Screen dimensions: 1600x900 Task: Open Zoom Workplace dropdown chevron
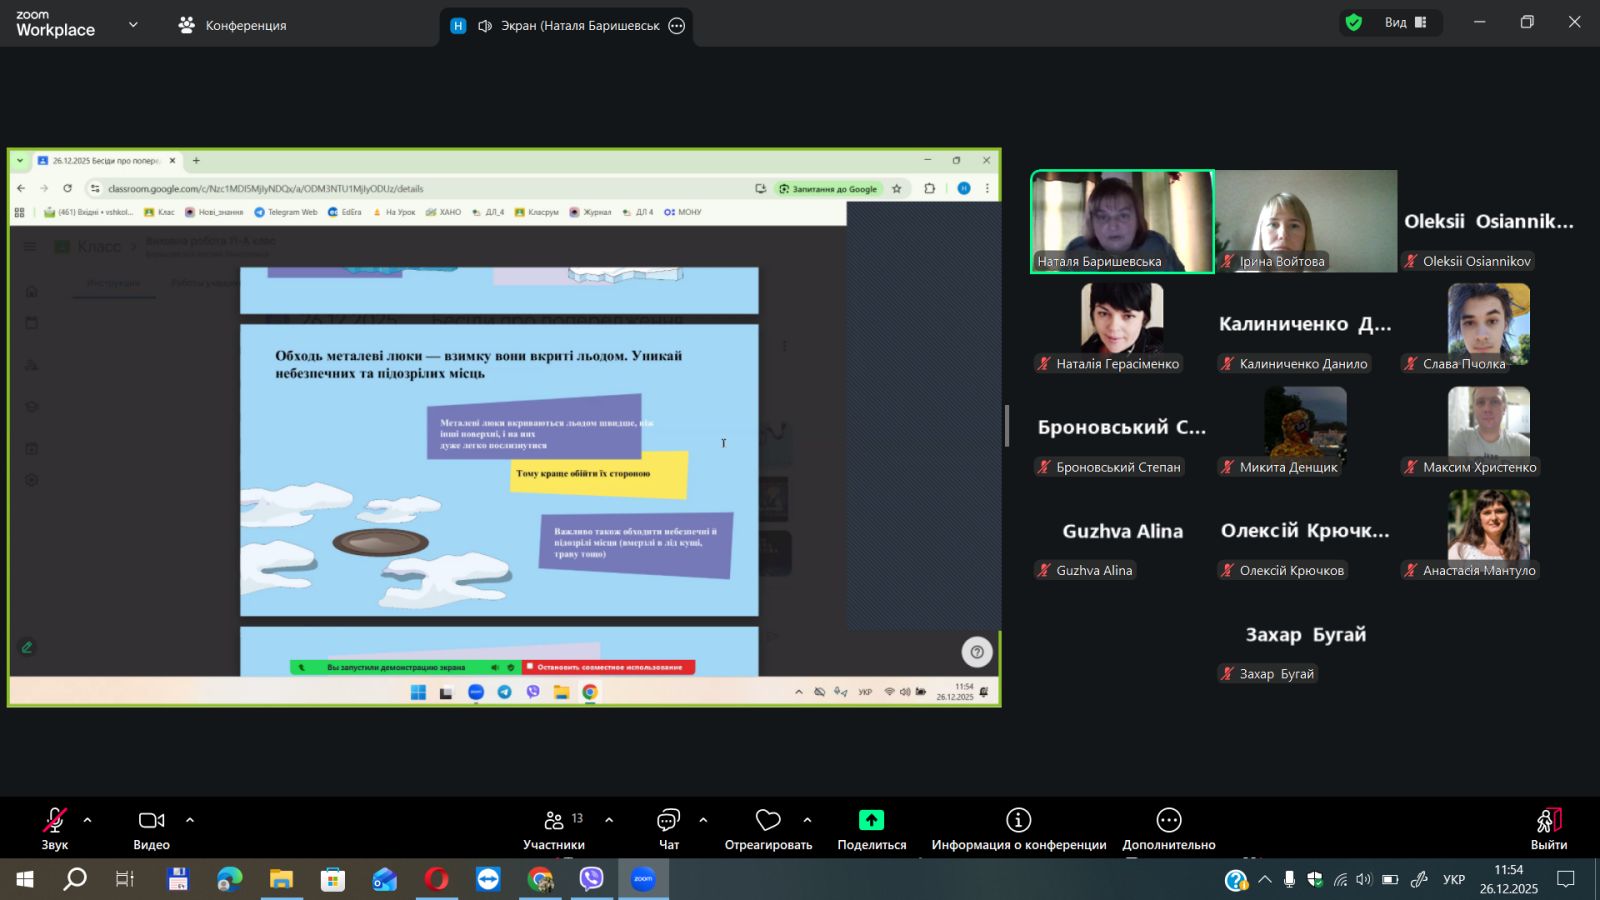pos(133,25)
